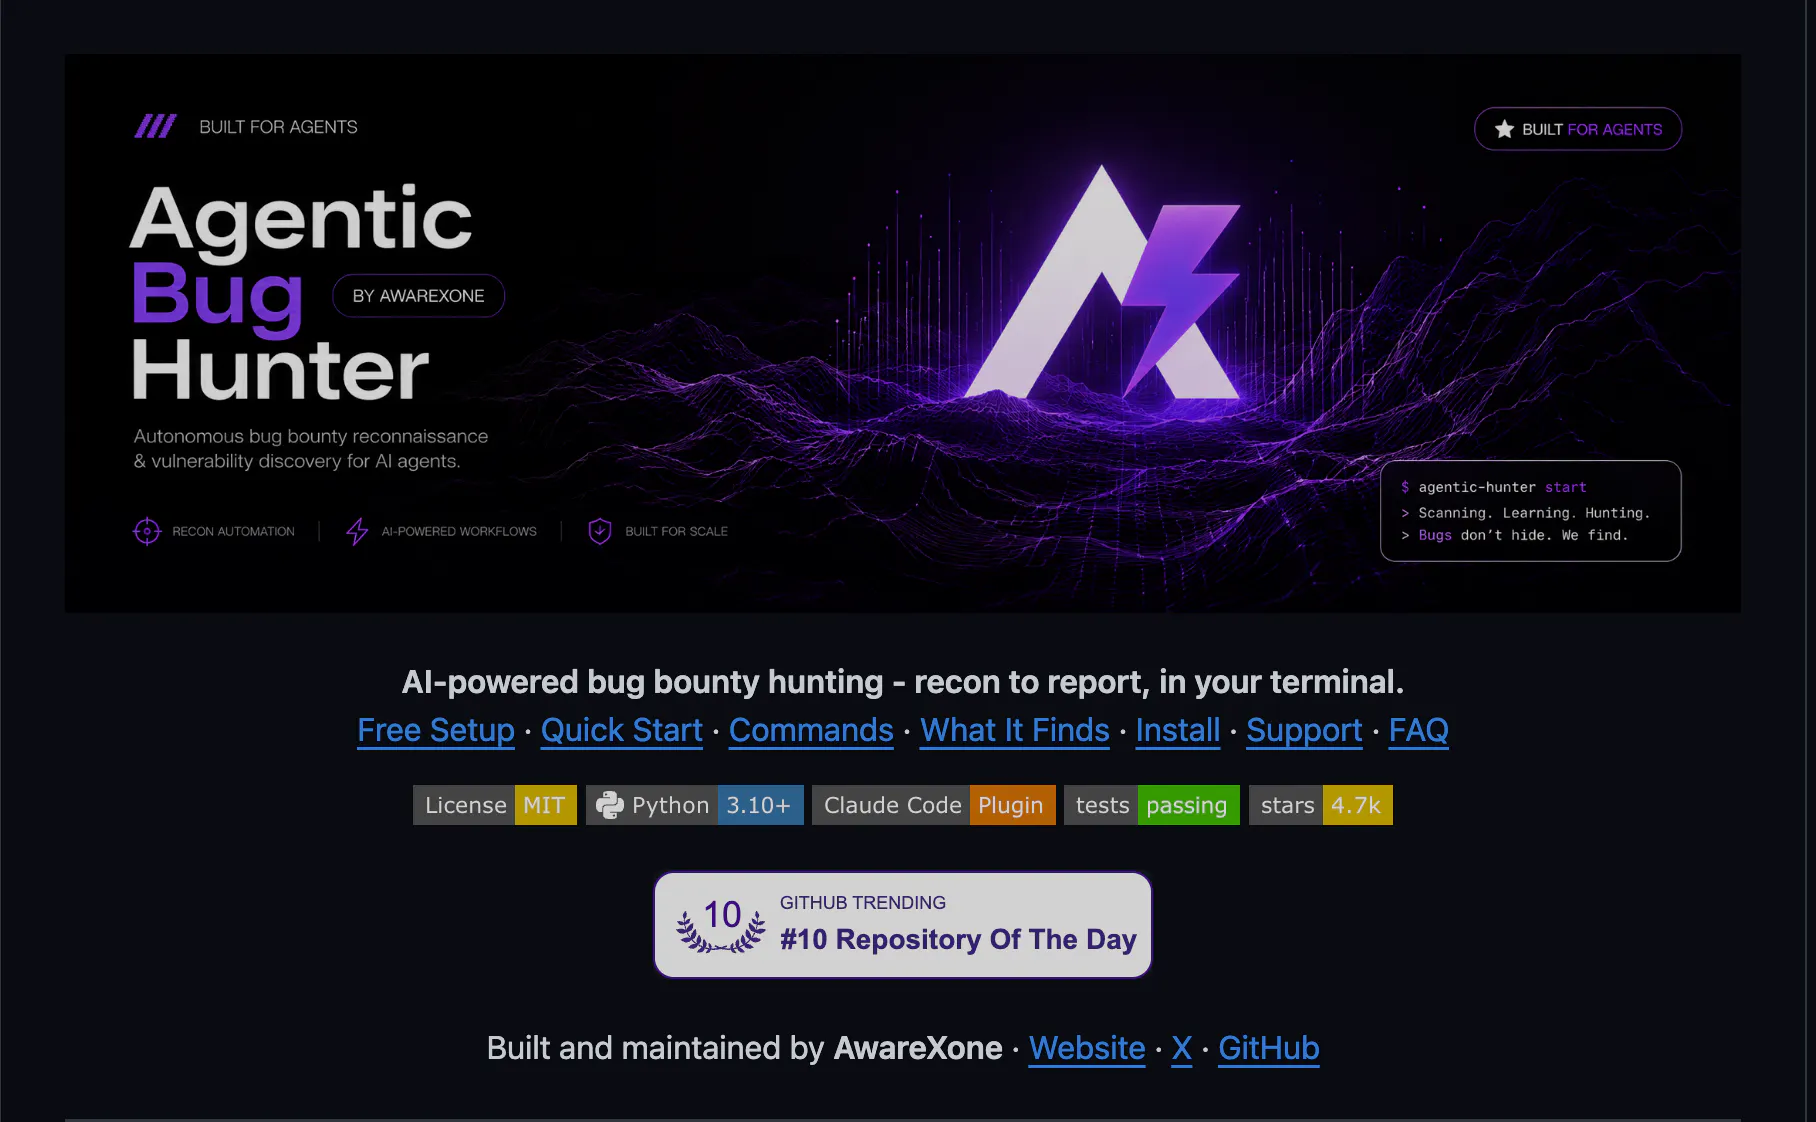Click the Claude Code Plugin badge
The image size is (1816, 1122).
tap(933, 805)
